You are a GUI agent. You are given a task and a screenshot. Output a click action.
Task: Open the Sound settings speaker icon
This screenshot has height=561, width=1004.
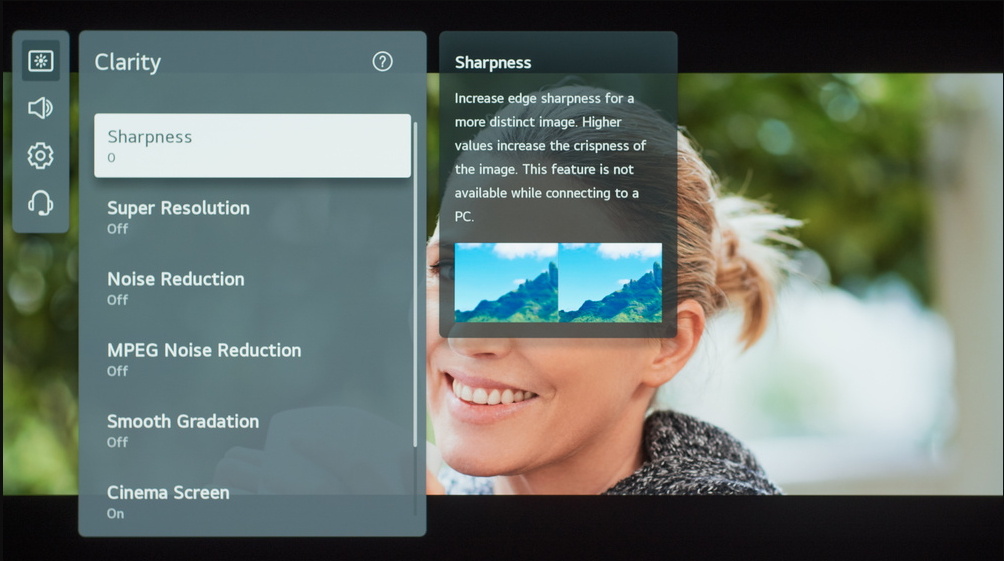(x=40, y=108)
